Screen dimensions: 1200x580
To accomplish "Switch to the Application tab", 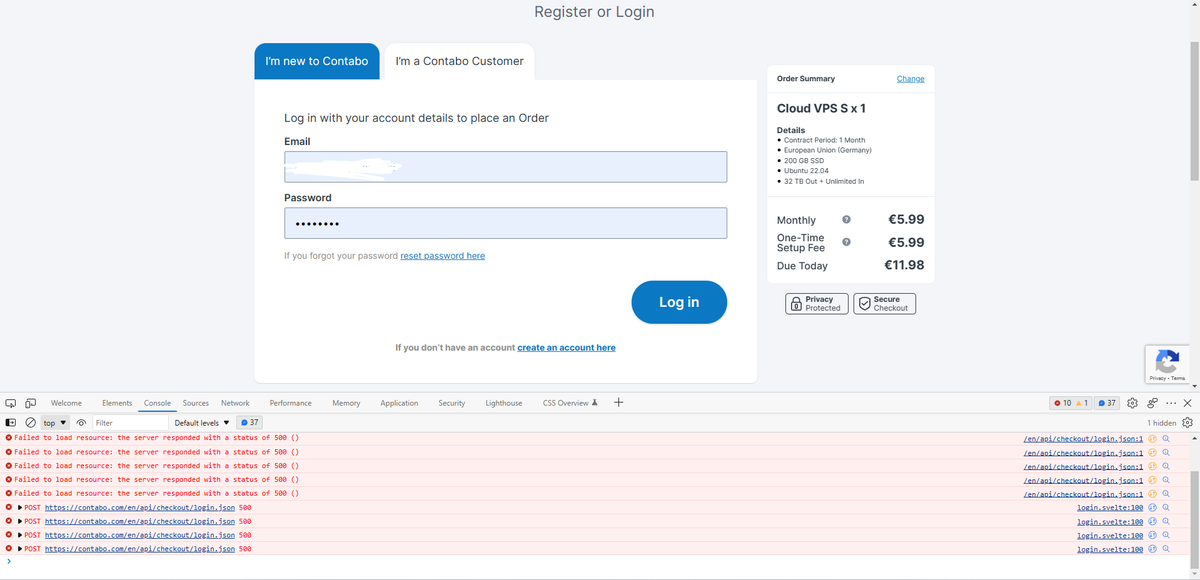I will pos(399,403).
